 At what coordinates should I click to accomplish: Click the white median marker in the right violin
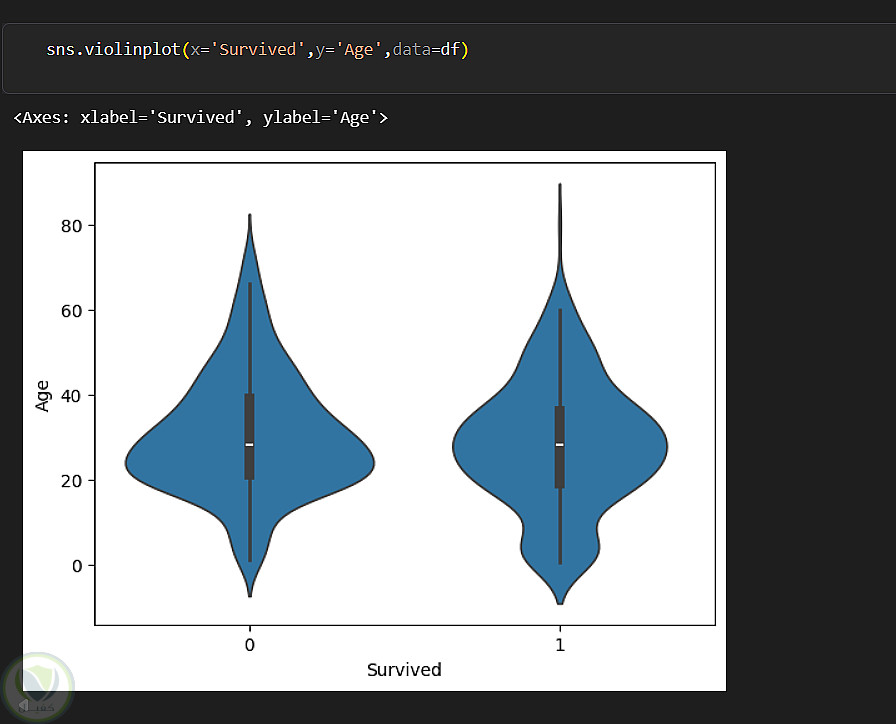click(560, 444)
